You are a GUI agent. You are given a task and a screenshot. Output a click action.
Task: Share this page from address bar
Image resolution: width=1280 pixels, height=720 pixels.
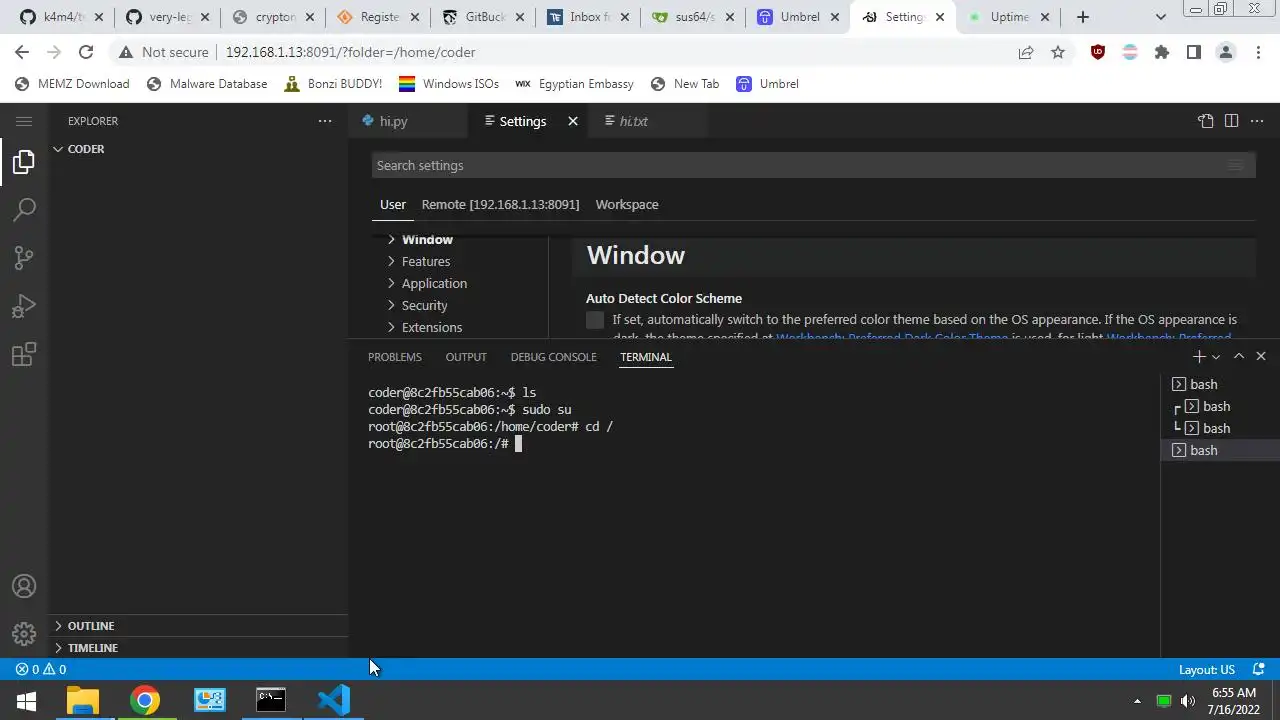coord(1026,52)
